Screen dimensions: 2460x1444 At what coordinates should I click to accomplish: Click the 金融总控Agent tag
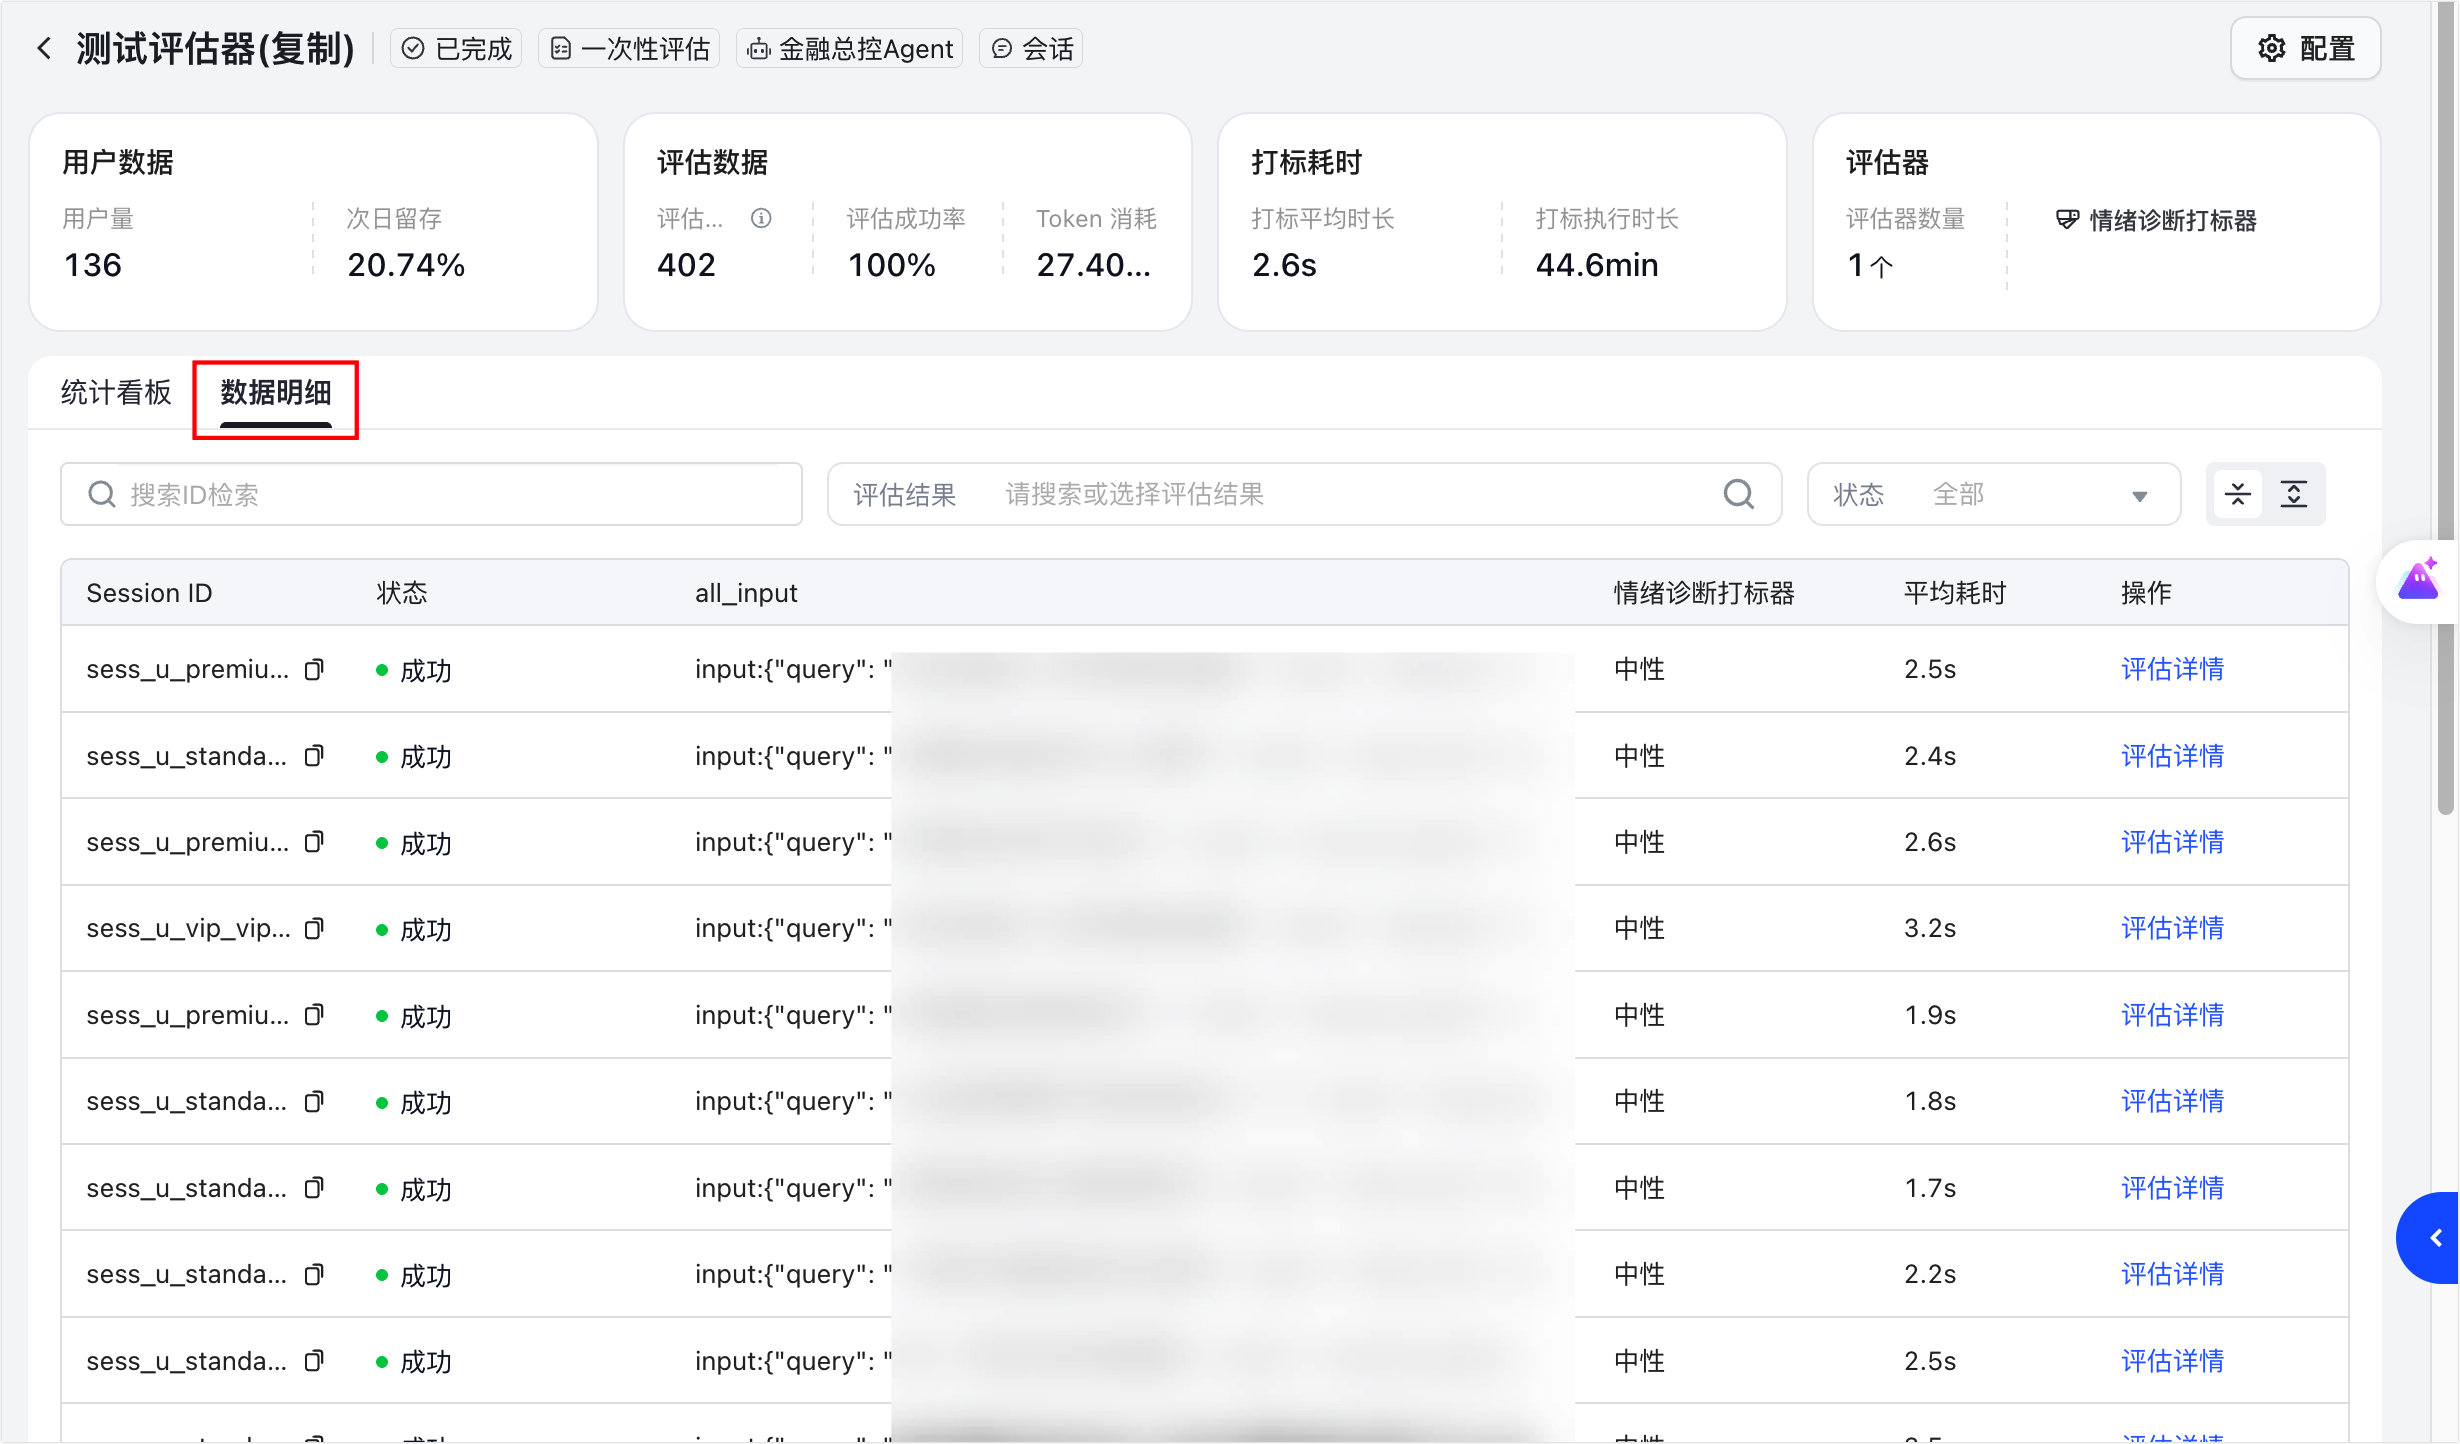point(850,48)
